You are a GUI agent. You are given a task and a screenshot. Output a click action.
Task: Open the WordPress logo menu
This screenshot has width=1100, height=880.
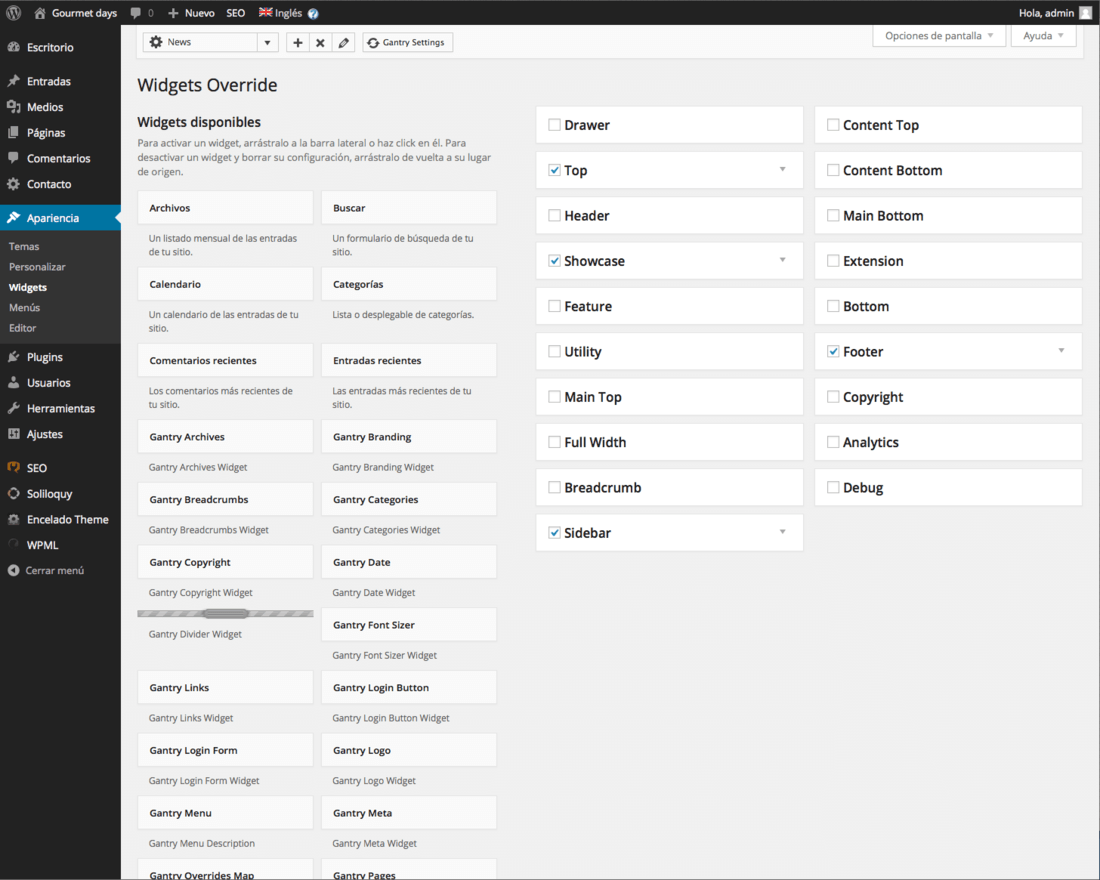coord(13,13)
